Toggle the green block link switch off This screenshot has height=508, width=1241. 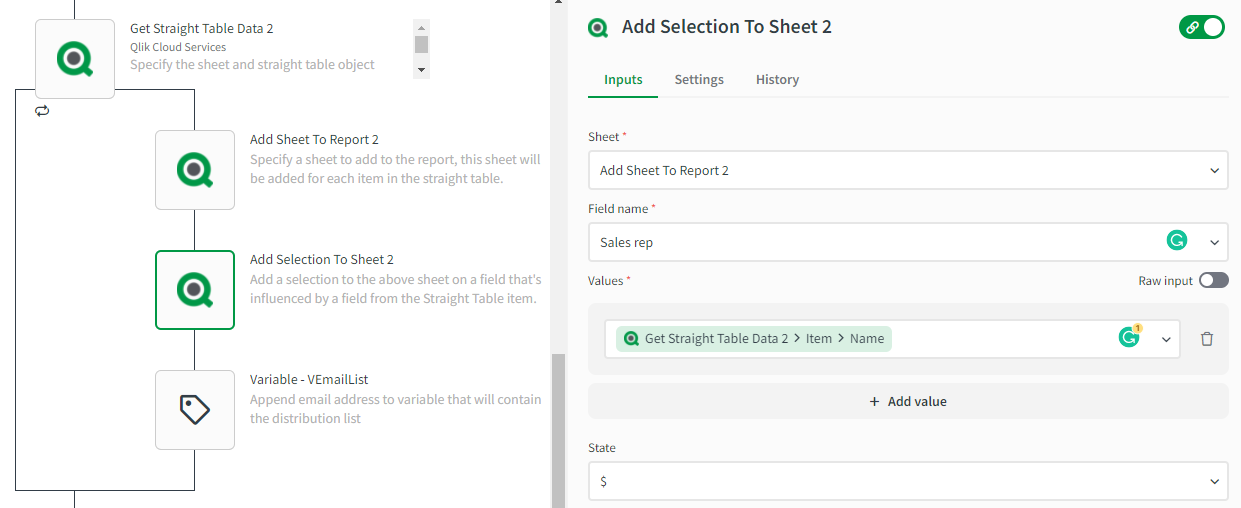[1201, 28]
